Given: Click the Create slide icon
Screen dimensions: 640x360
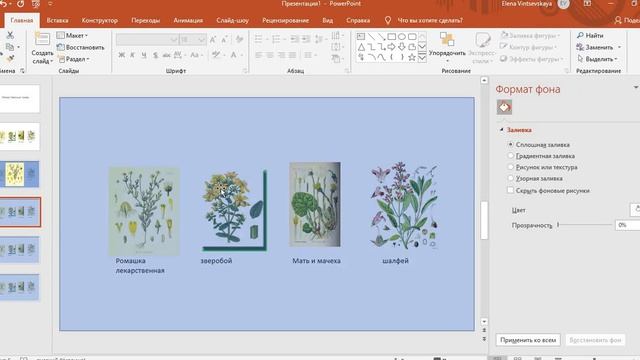Looking at the screenshot, I should pos(42,39).
